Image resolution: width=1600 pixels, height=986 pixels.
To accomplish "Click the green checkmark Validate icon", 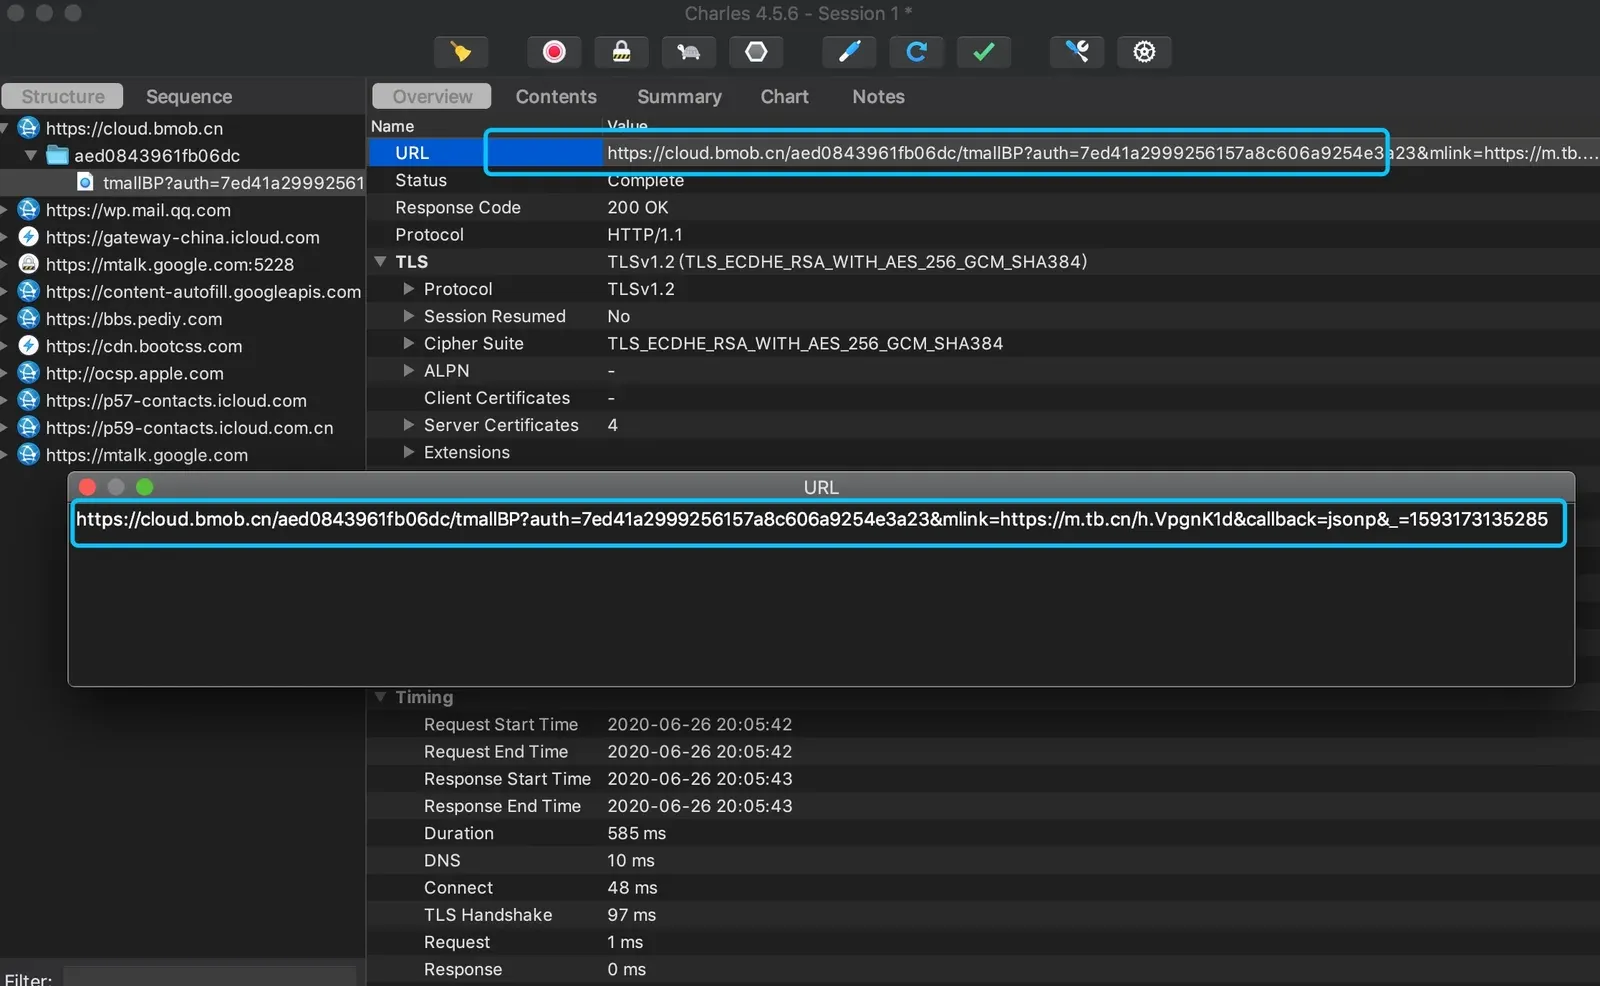I will [984, 52].
